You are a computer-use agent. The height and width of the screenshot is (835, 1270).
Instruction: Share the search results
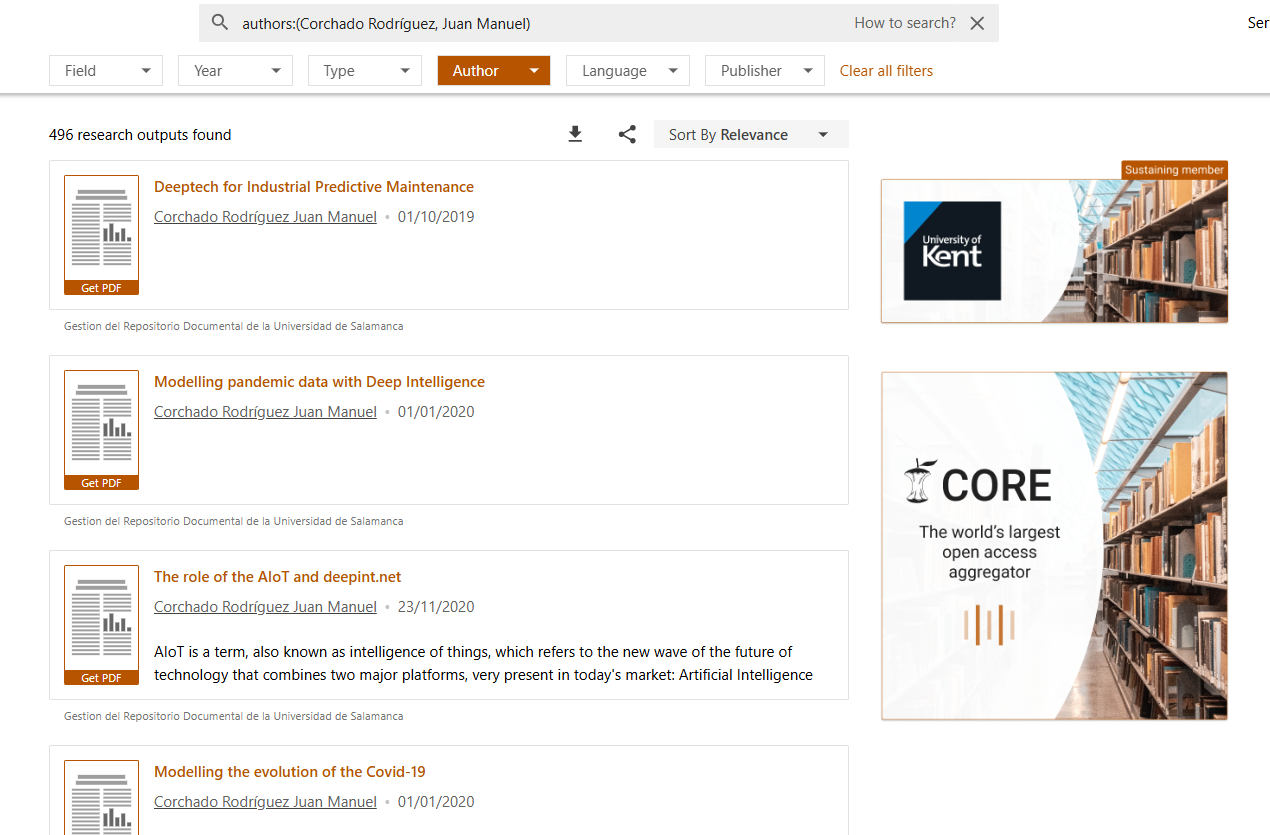point(627,134)
